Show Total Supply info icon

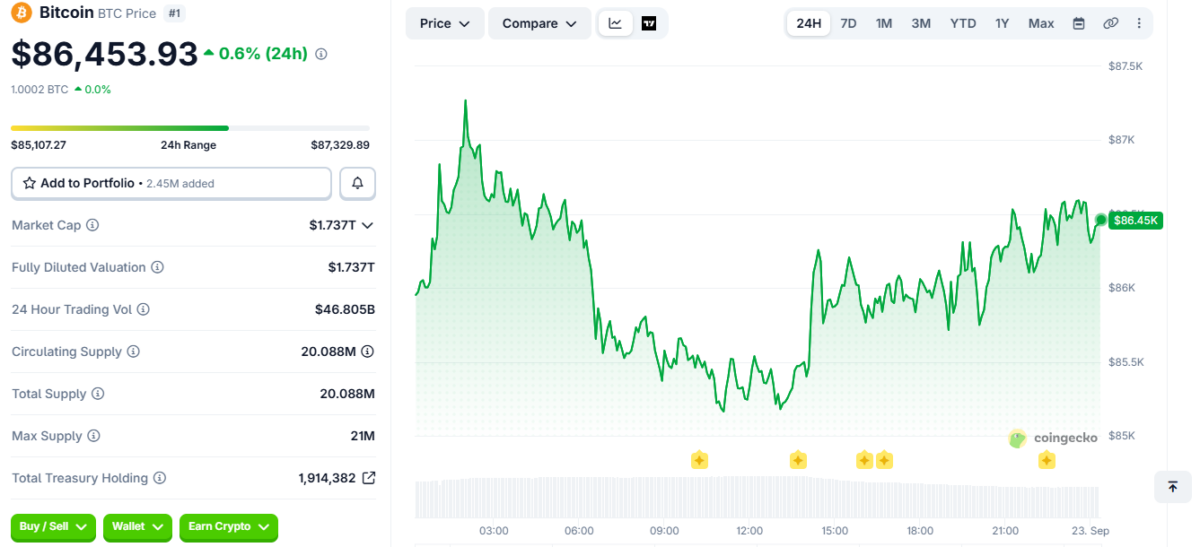pyautogui.click(x=98, y=394)
